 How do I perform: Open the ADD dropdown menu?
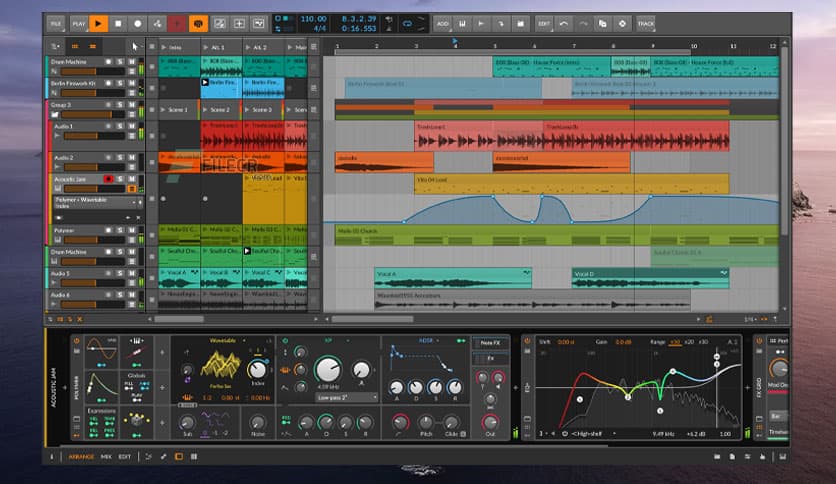pos(443,22)
